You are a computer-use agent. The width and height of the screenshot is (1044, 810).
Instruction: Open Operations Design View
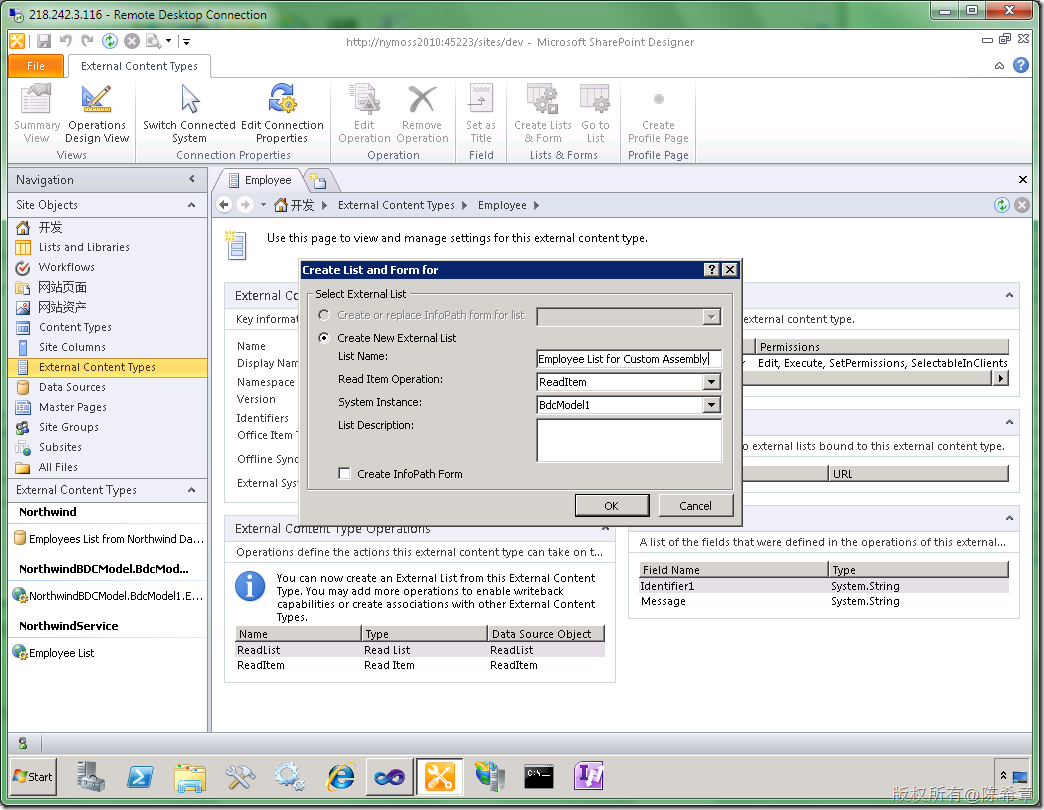(x=97, y=114)
